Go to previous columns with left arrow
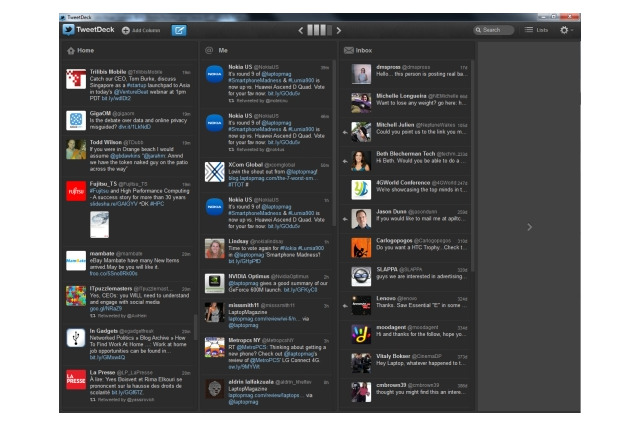 [x=300, y=30]
